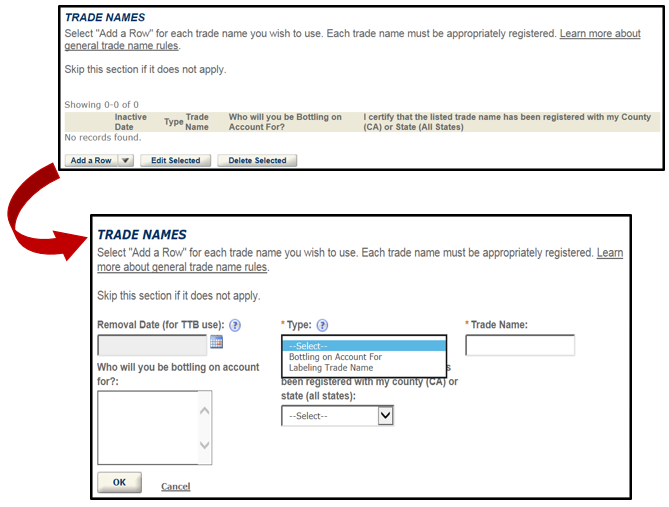Click the help icon beside Removal Date
The width and height of the screenshot is (669, 507).
coord(235,325)
